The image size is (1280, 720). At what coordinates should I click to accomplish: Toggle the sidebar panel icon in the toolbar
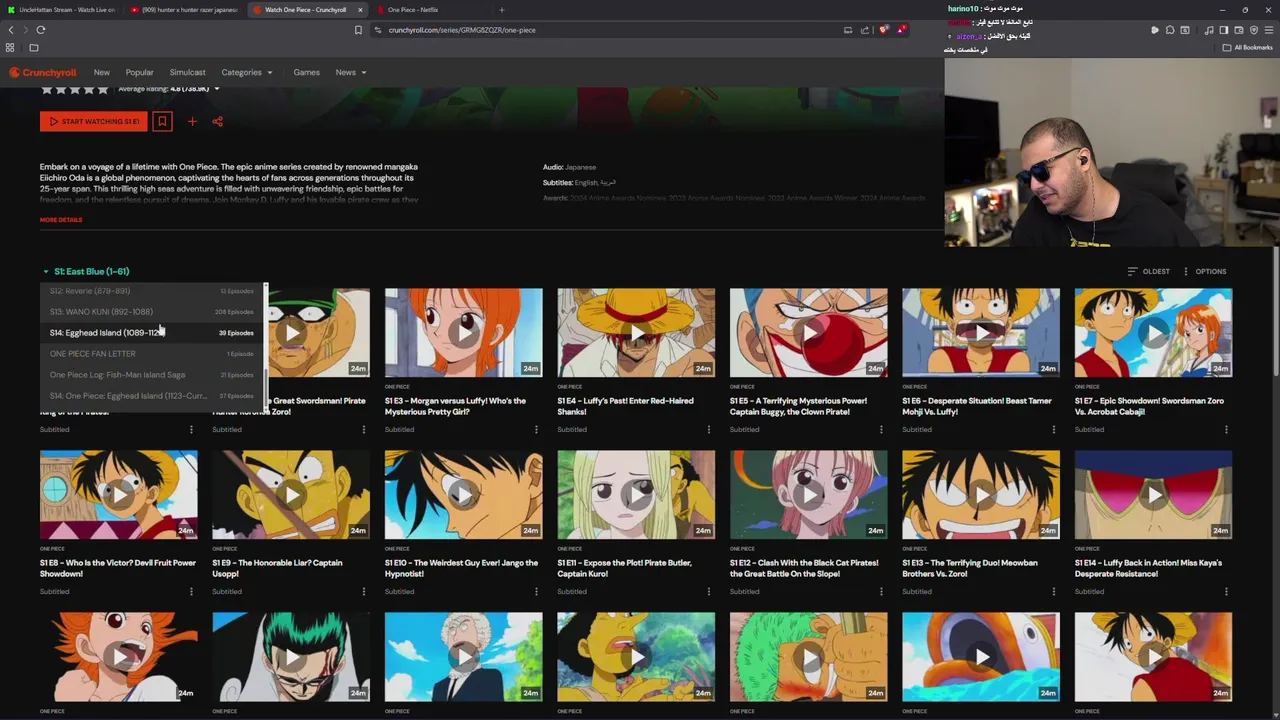(1223, 30)
